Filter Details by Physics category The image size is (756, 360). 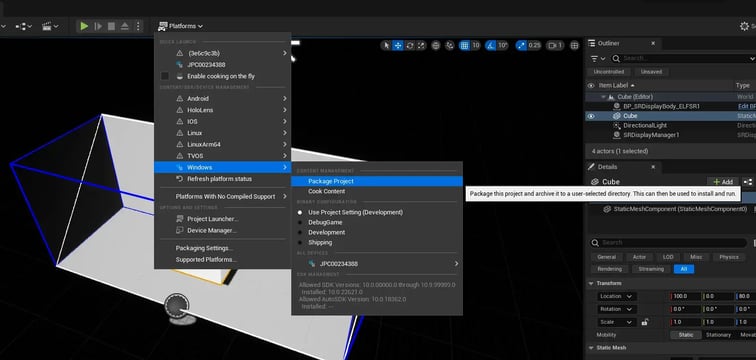click(729, 257)
